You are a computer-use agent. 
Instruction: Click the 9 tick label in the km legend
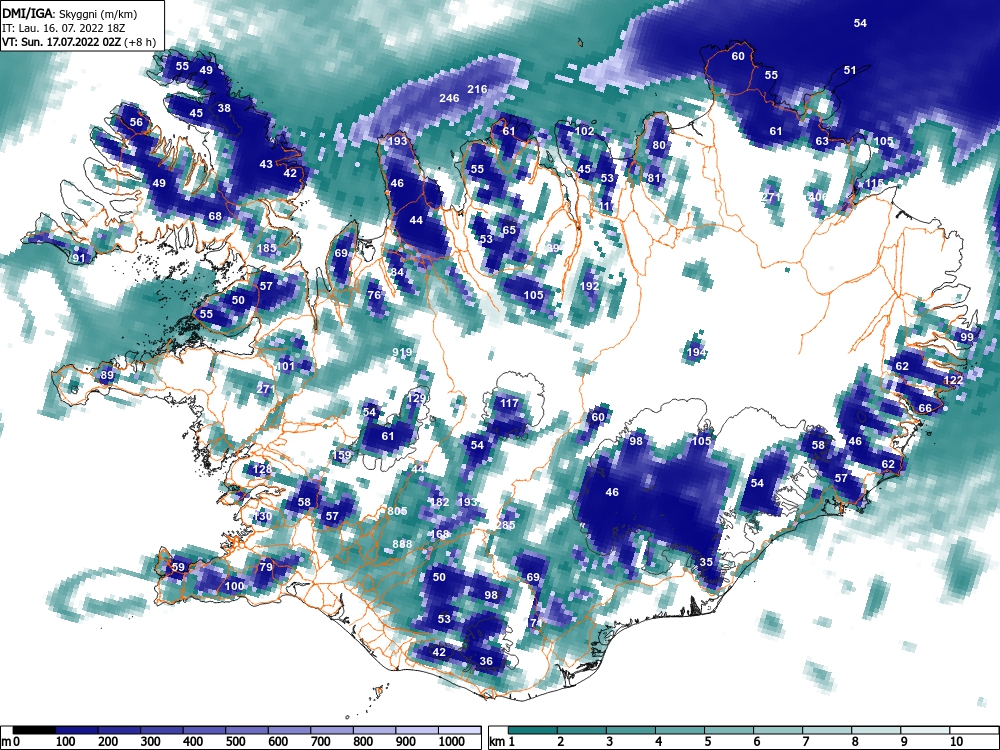coord(904,742)
